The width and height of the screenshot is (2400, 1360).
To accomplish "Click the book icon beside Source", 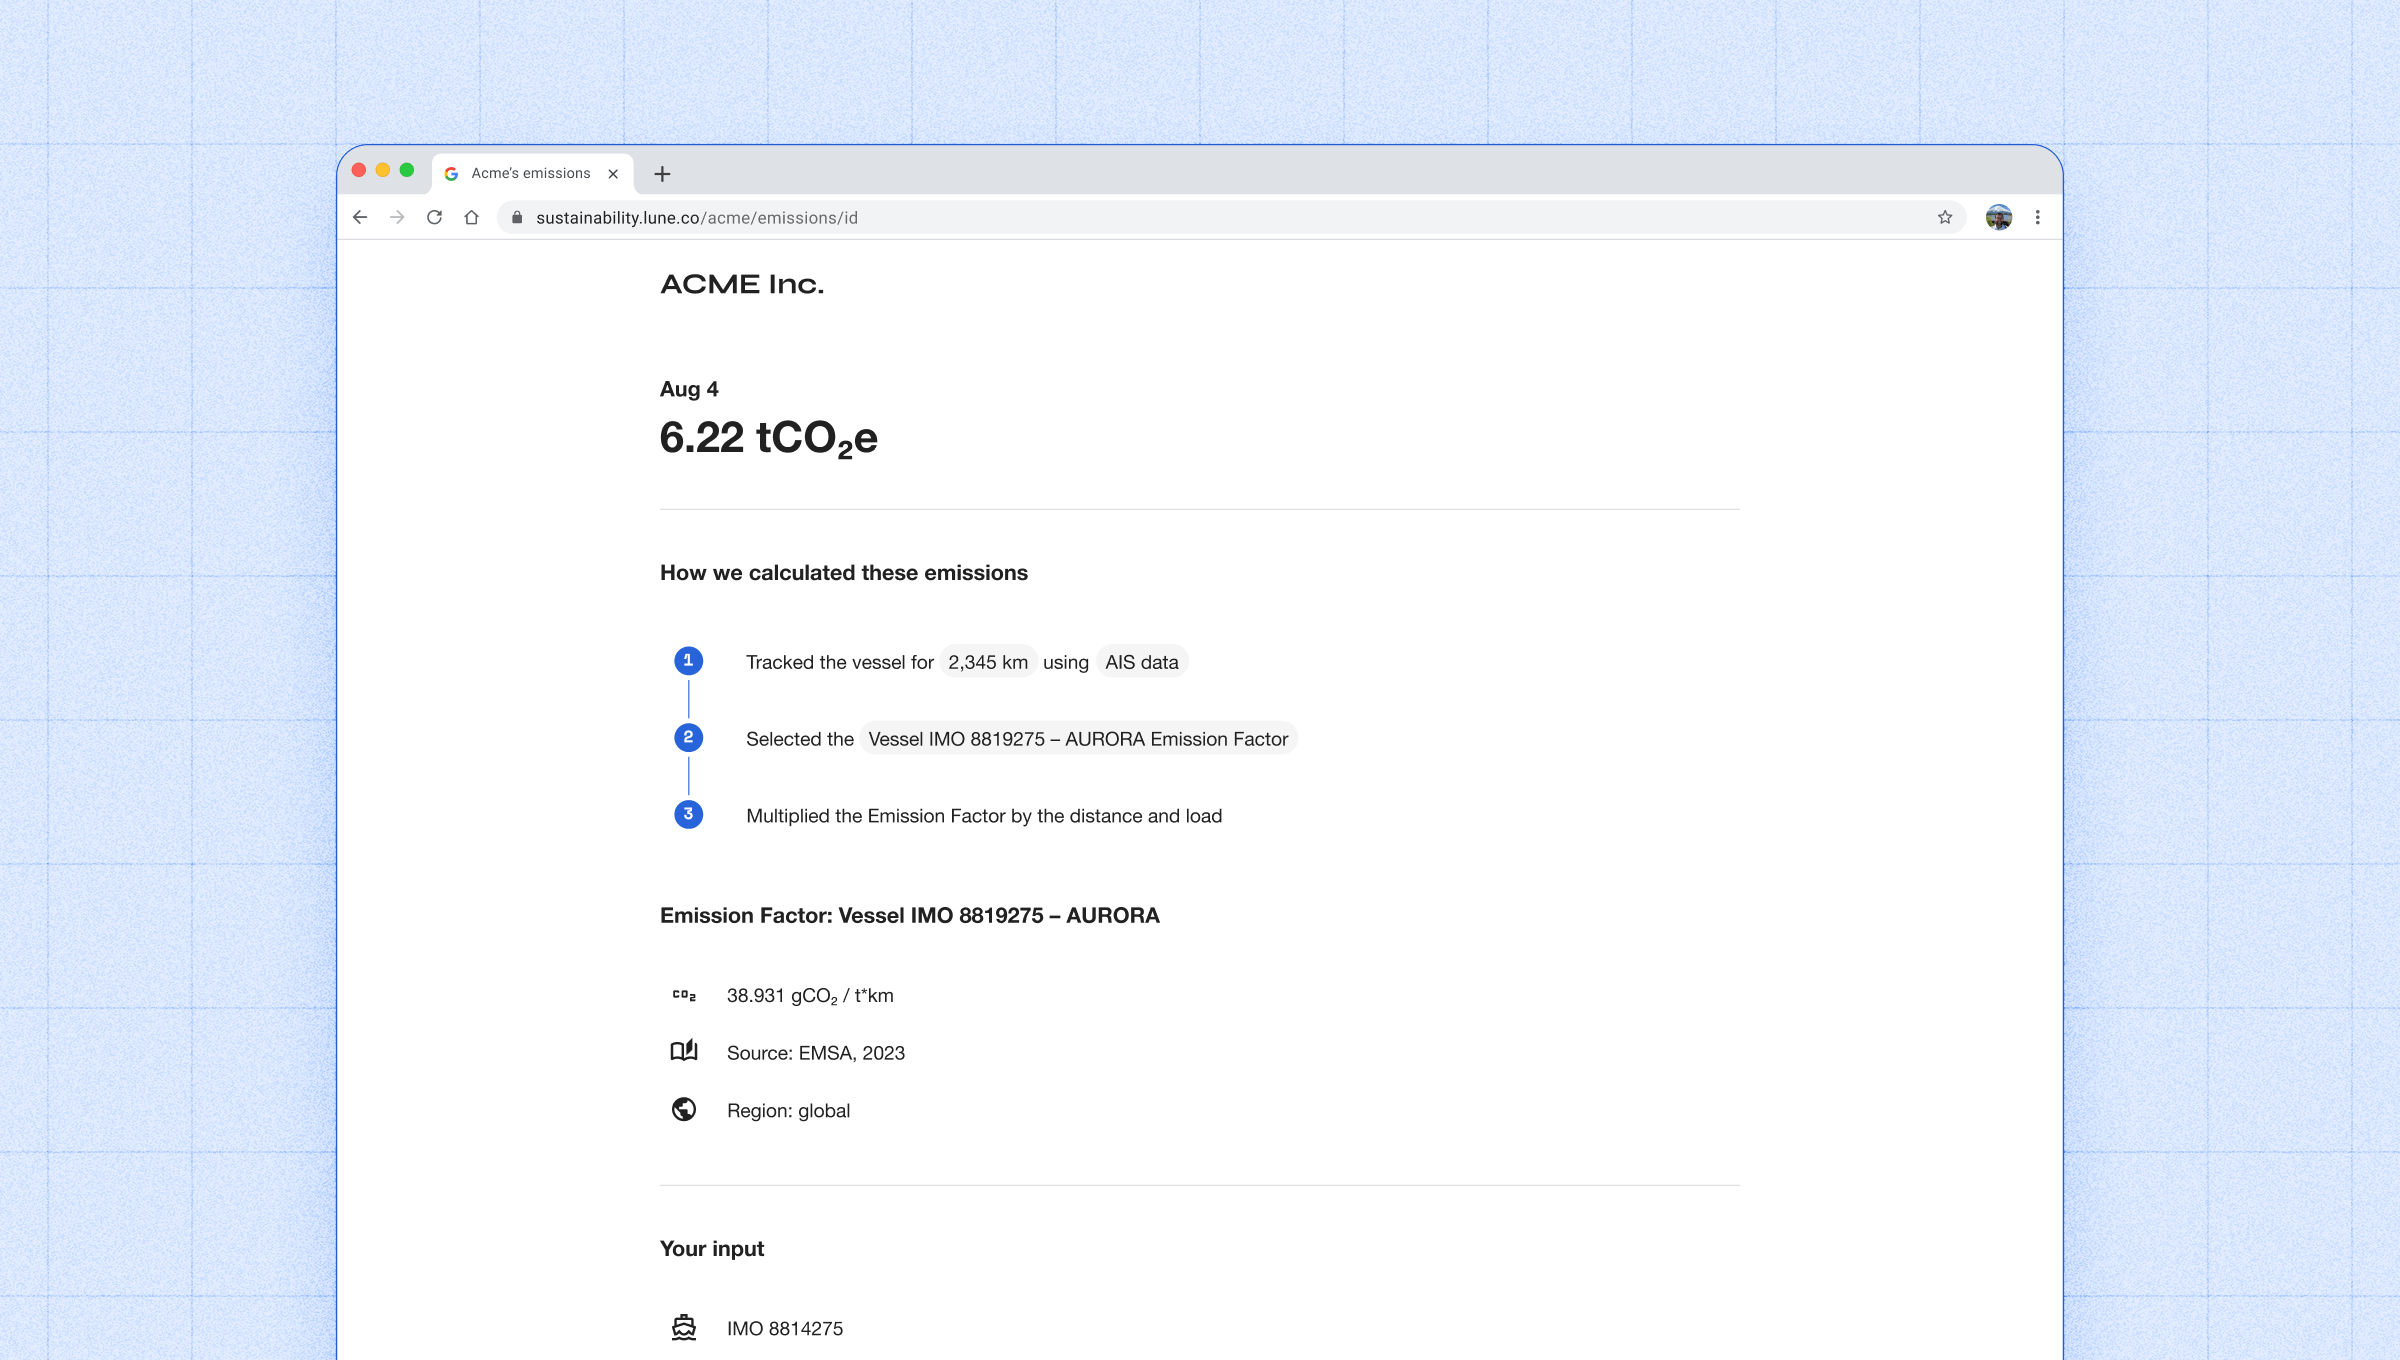I will coord(684,1051).
